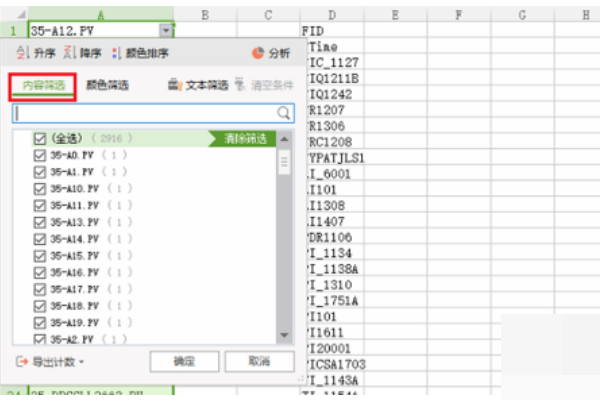Click cell containing IC_1127
Viewport: 600px width, 400px height.
coord(335,62)
